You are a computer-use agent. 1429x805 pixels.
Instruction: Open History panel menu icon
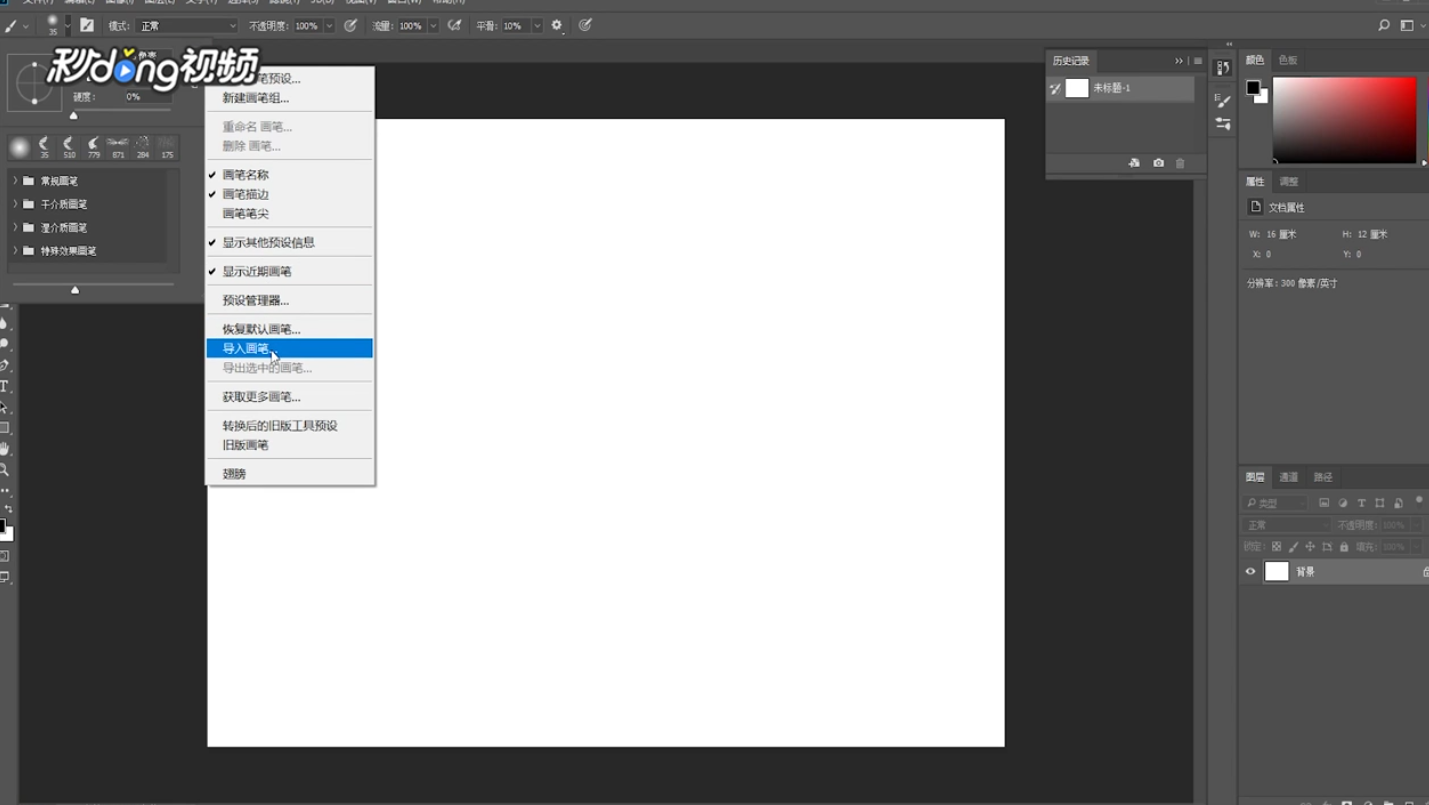click(1198, 61)
